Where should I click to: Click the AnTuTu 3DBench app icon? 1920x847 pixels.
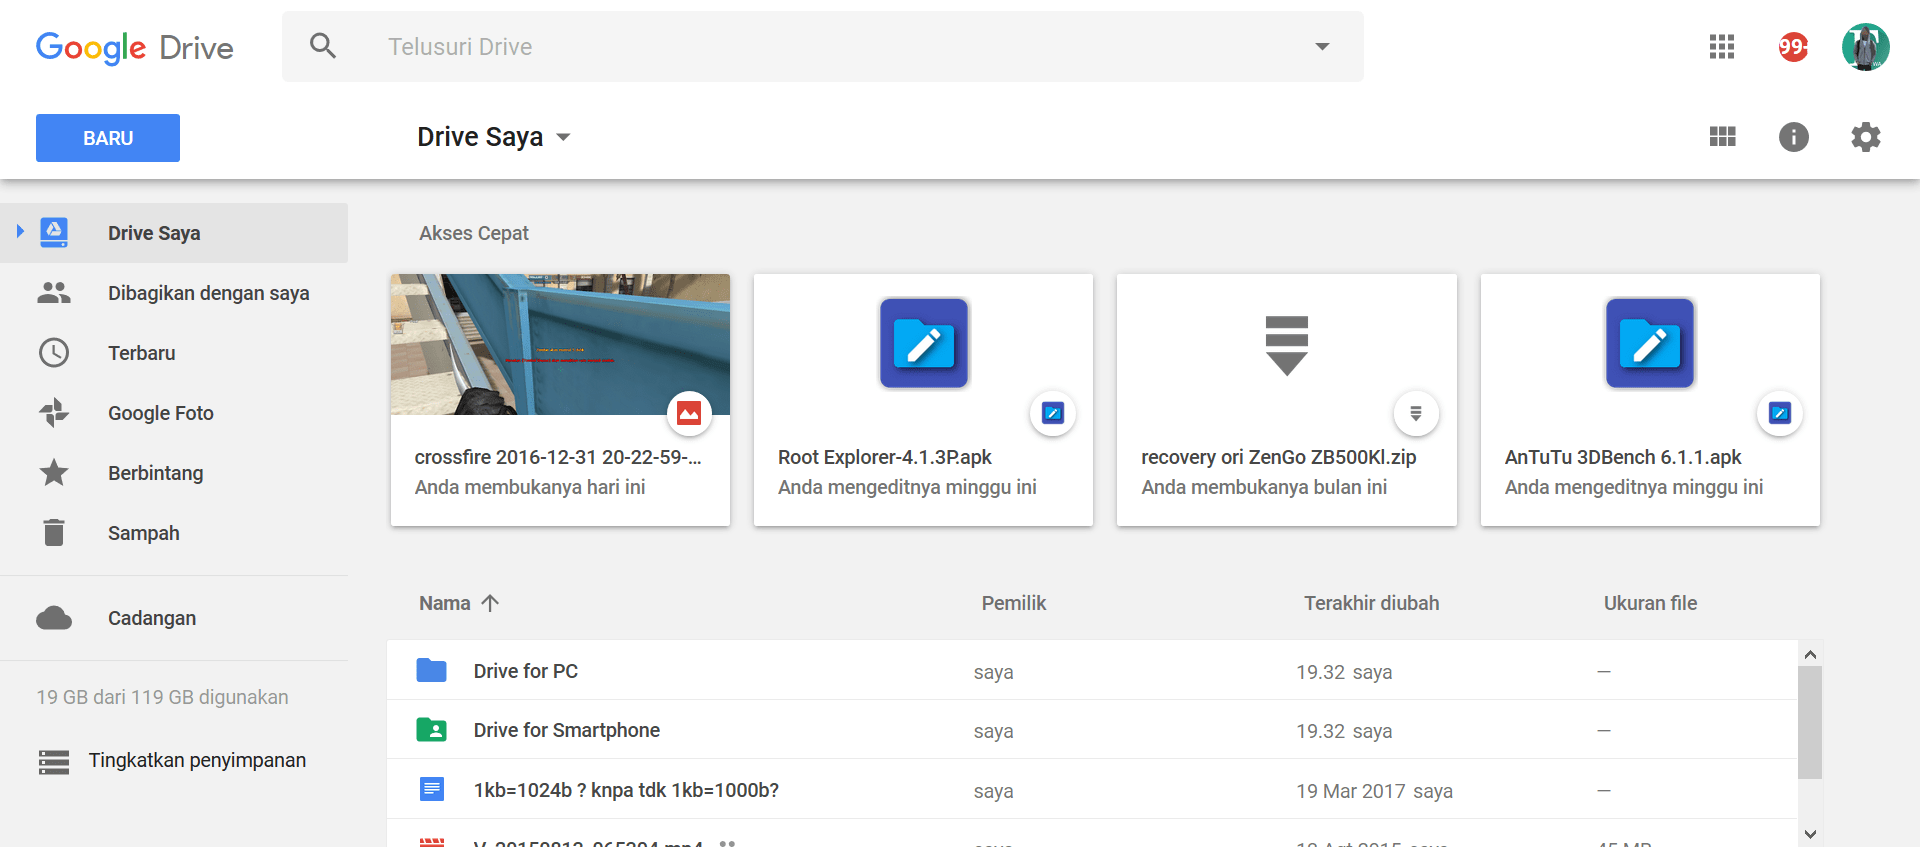1650,343
